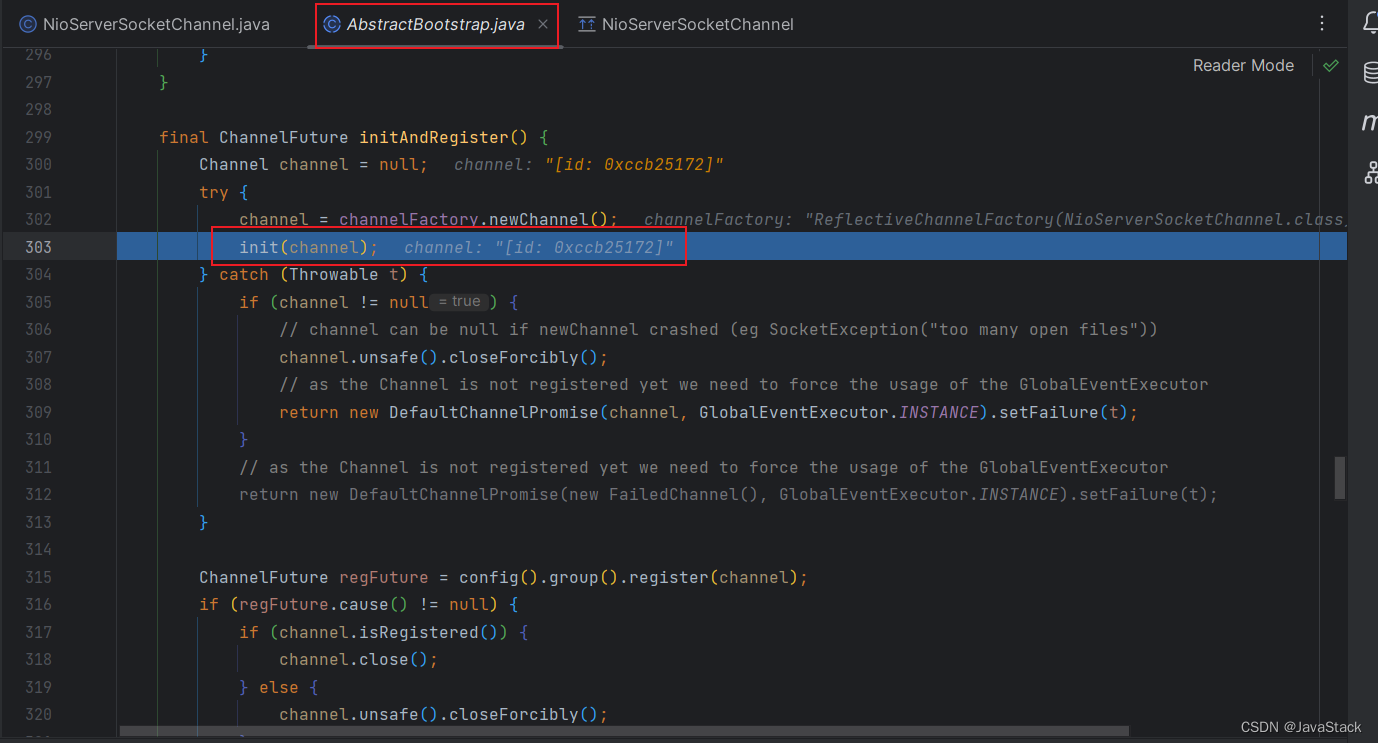Switch to the NioServerSocketChannel.java tab

(145, 24)
